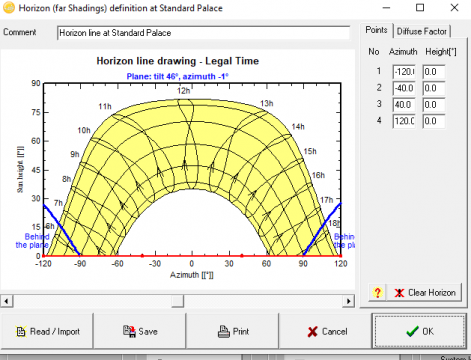This screenshot has width=471, height=360.
Task: Click the Print button
Action: 232,331
